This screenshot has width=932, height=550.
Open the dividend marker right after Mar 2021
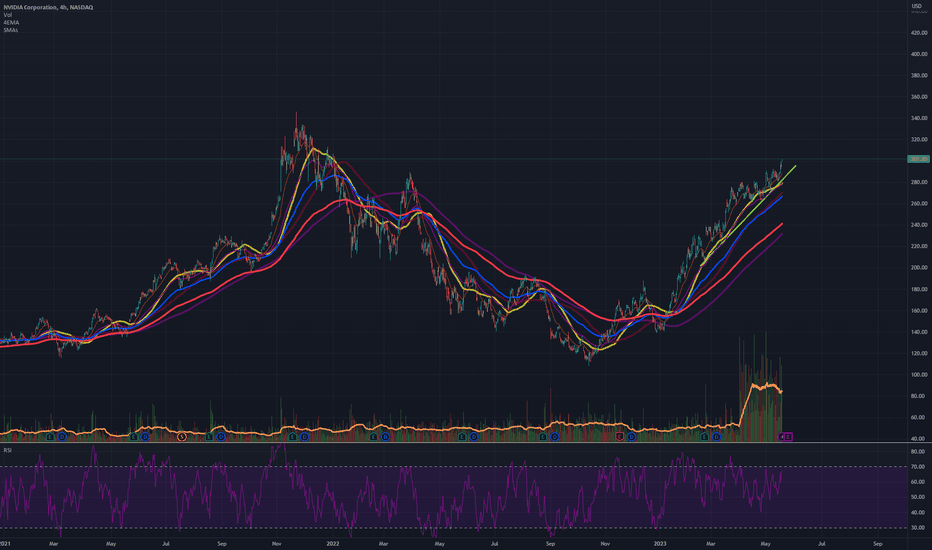(62, 437)
